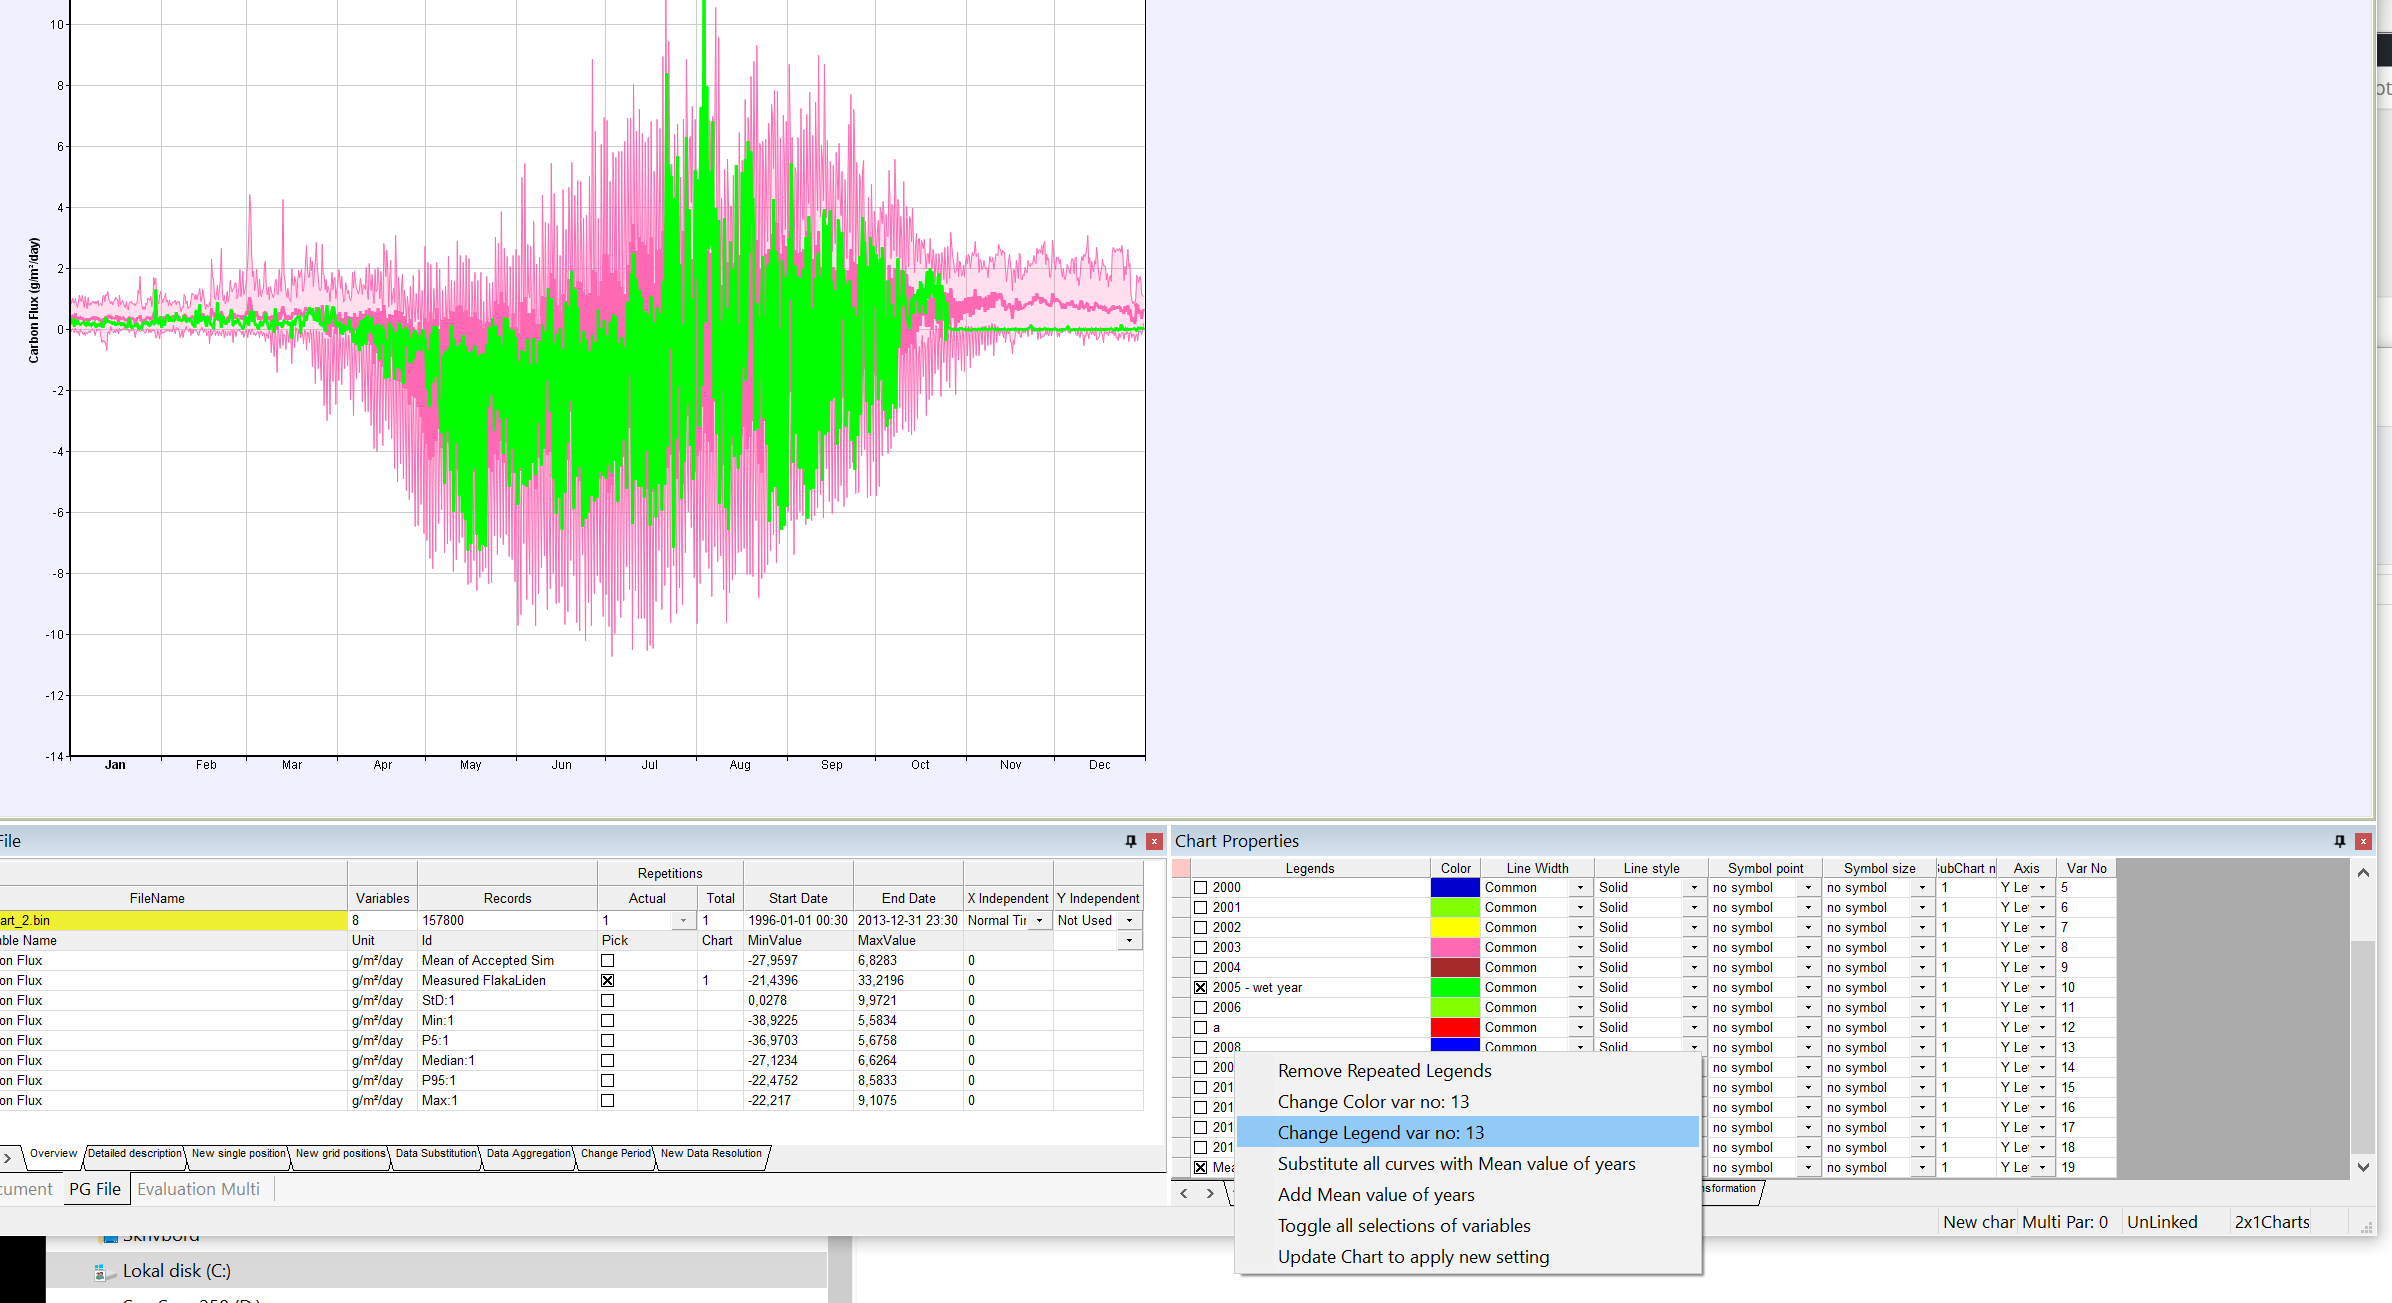Switch to Detailed description tab
The image size is (2392, 1303).
[x=135, y=1154]
